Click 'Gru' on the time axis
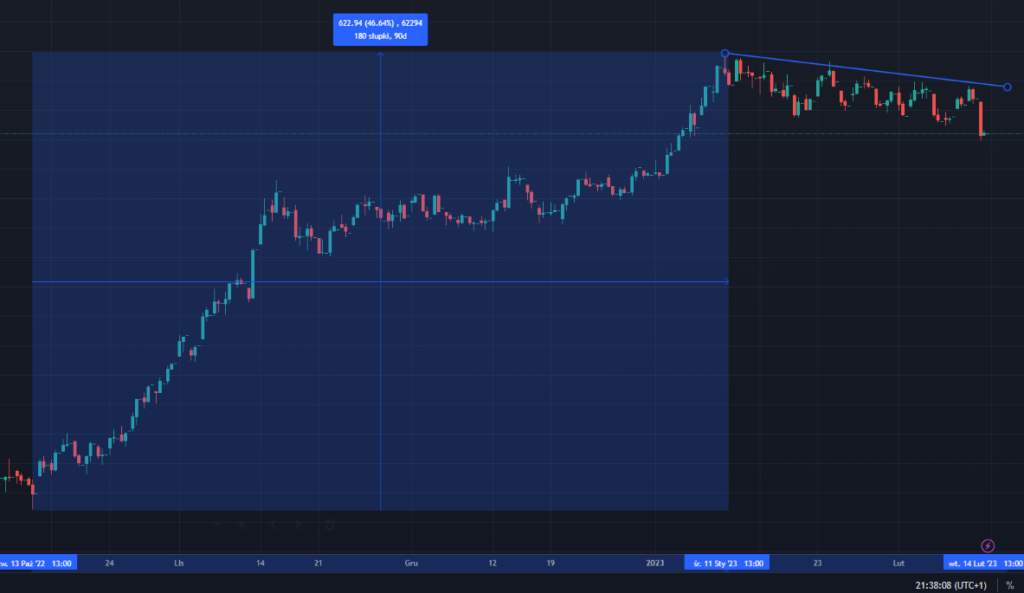This screenshot has width=1024, height=593. (411, 563)
